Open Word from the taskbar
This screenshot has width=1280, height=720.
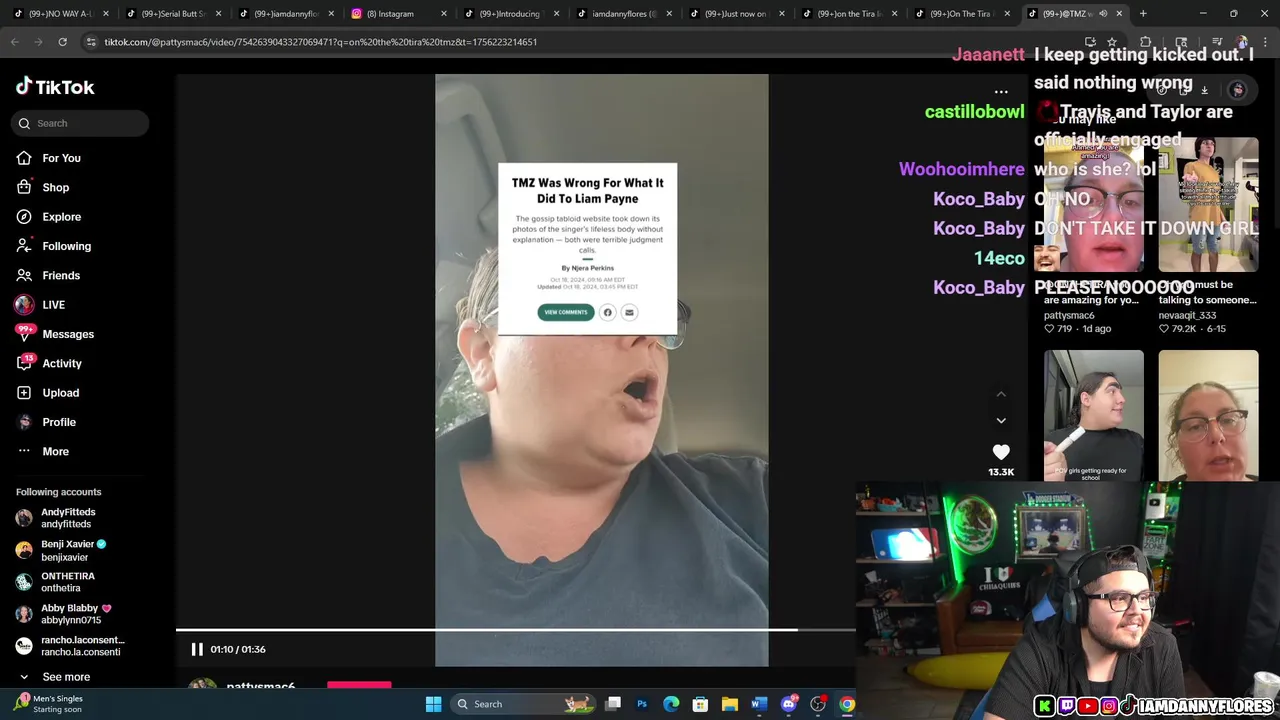point(759,704)
